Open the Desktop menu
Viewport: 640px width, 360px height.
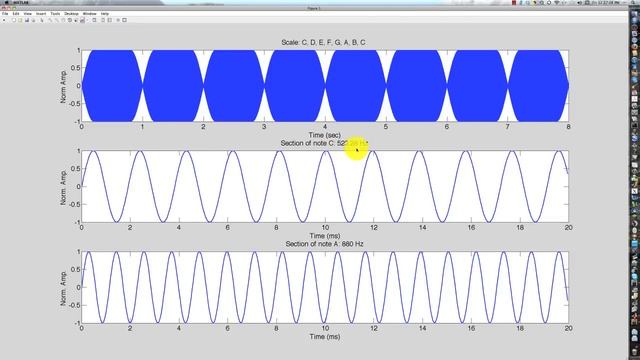point(71,13)
